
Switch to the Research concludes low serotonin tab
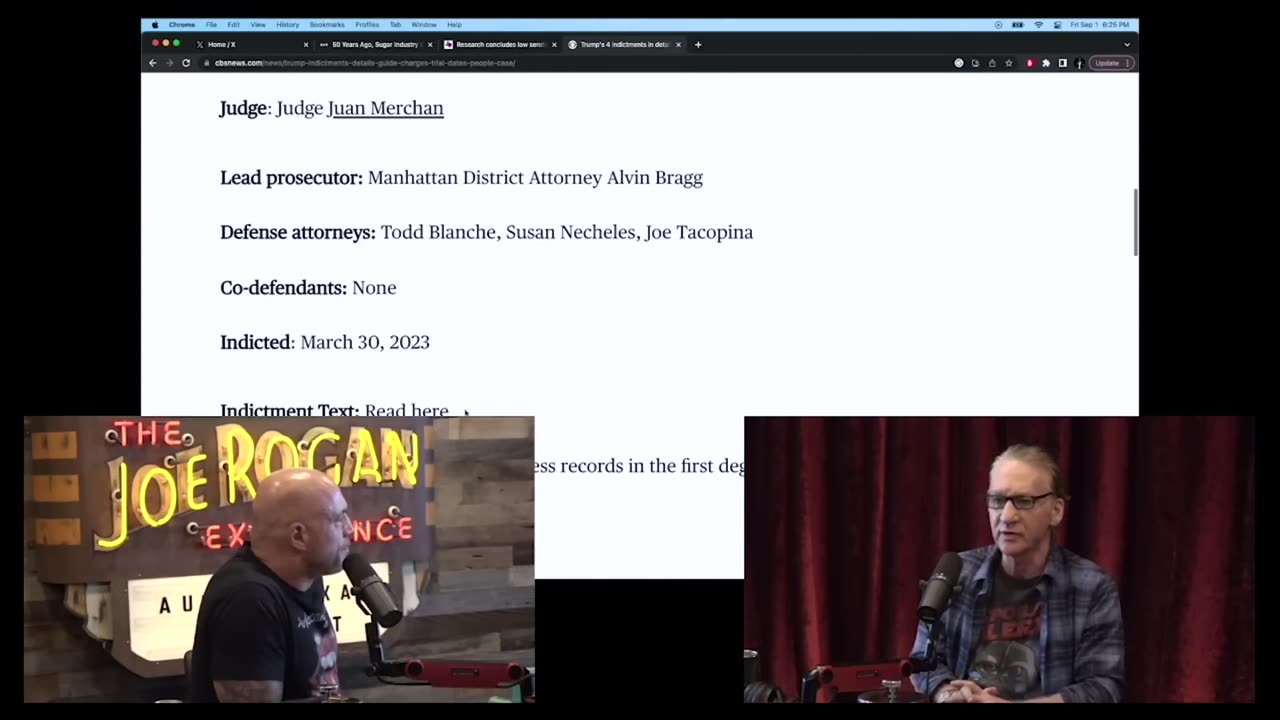pyautogui.click(x=499, y=44)
